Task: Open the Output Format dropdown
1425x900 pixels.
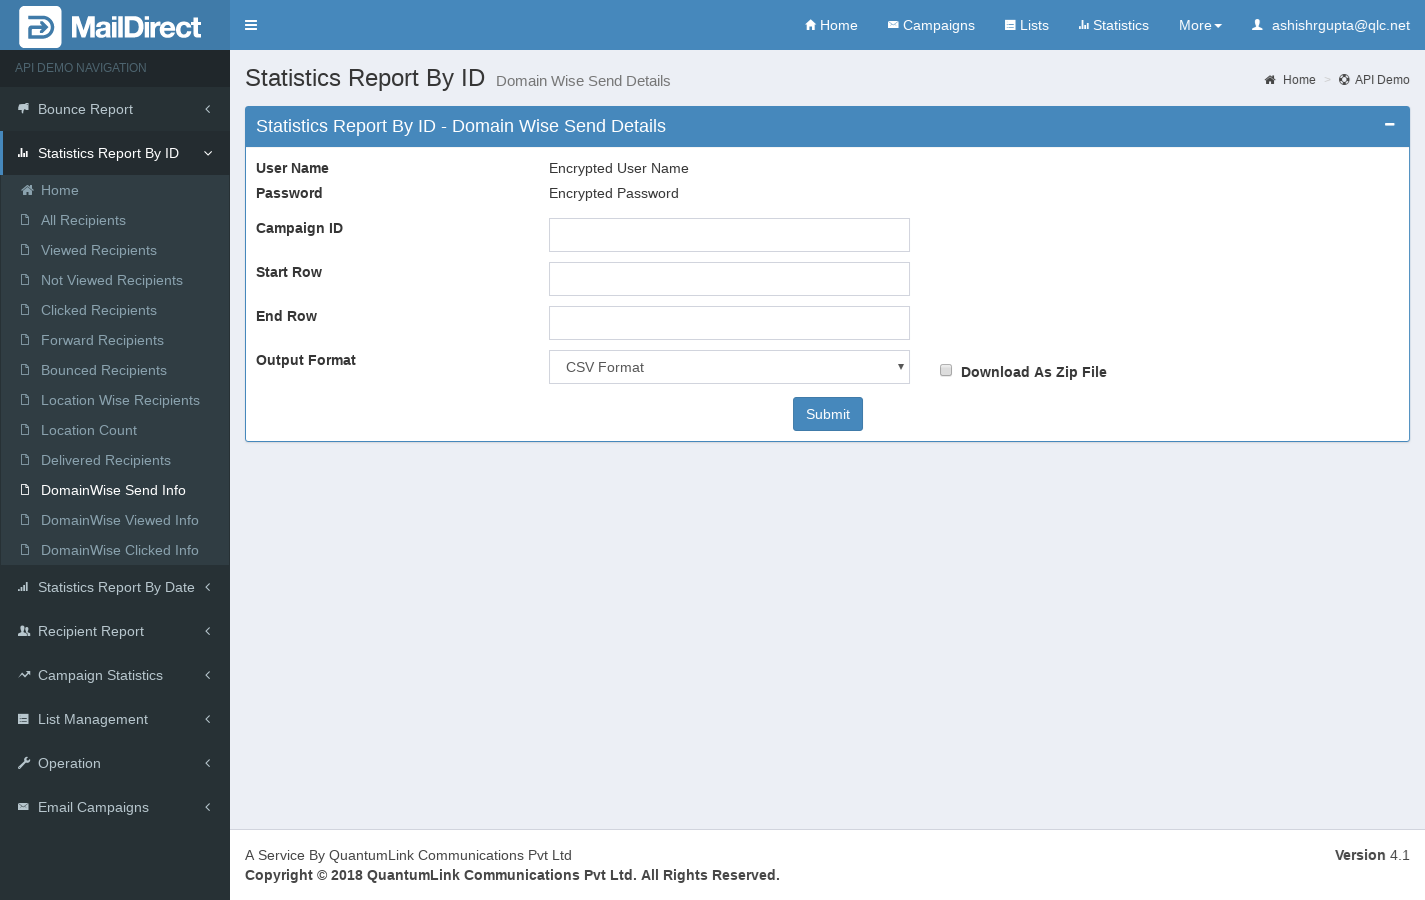Action: pyautogui.click(x=729, y=367)
